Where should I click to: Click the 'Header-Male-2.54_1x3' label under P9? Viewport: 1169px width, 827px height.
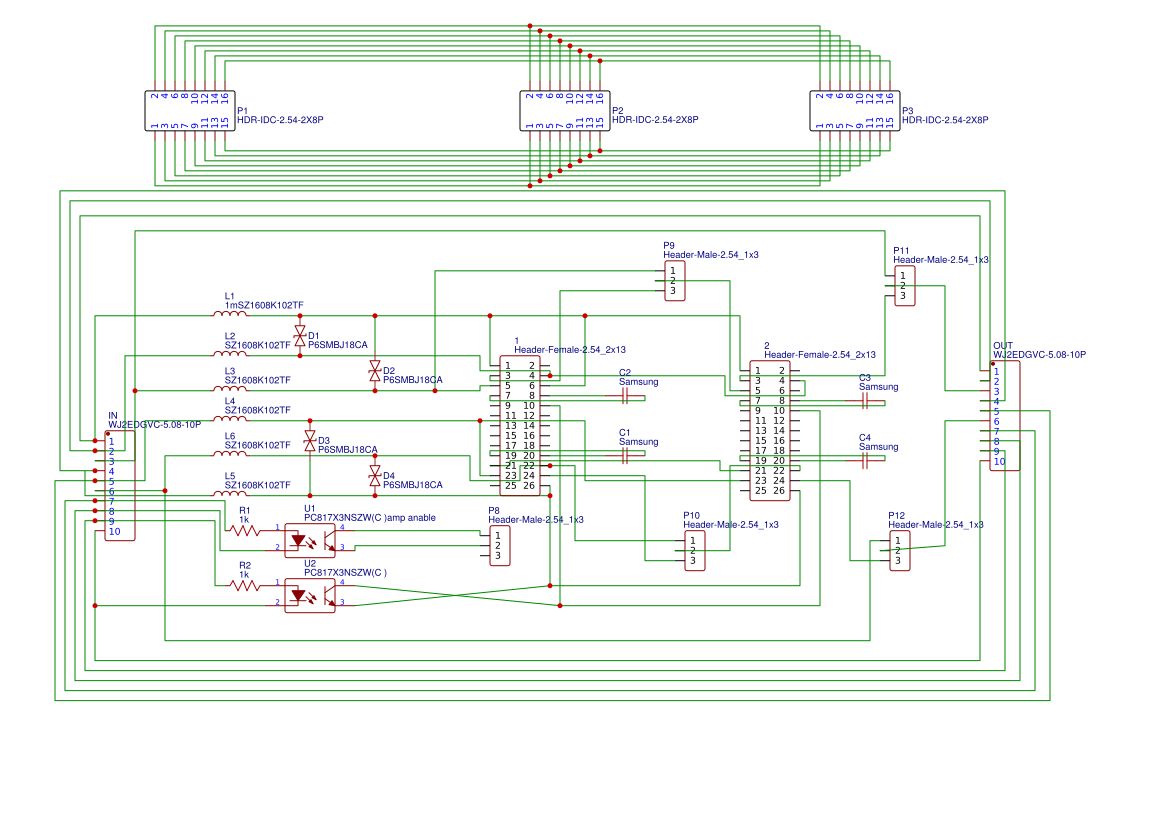coord(711,255)
